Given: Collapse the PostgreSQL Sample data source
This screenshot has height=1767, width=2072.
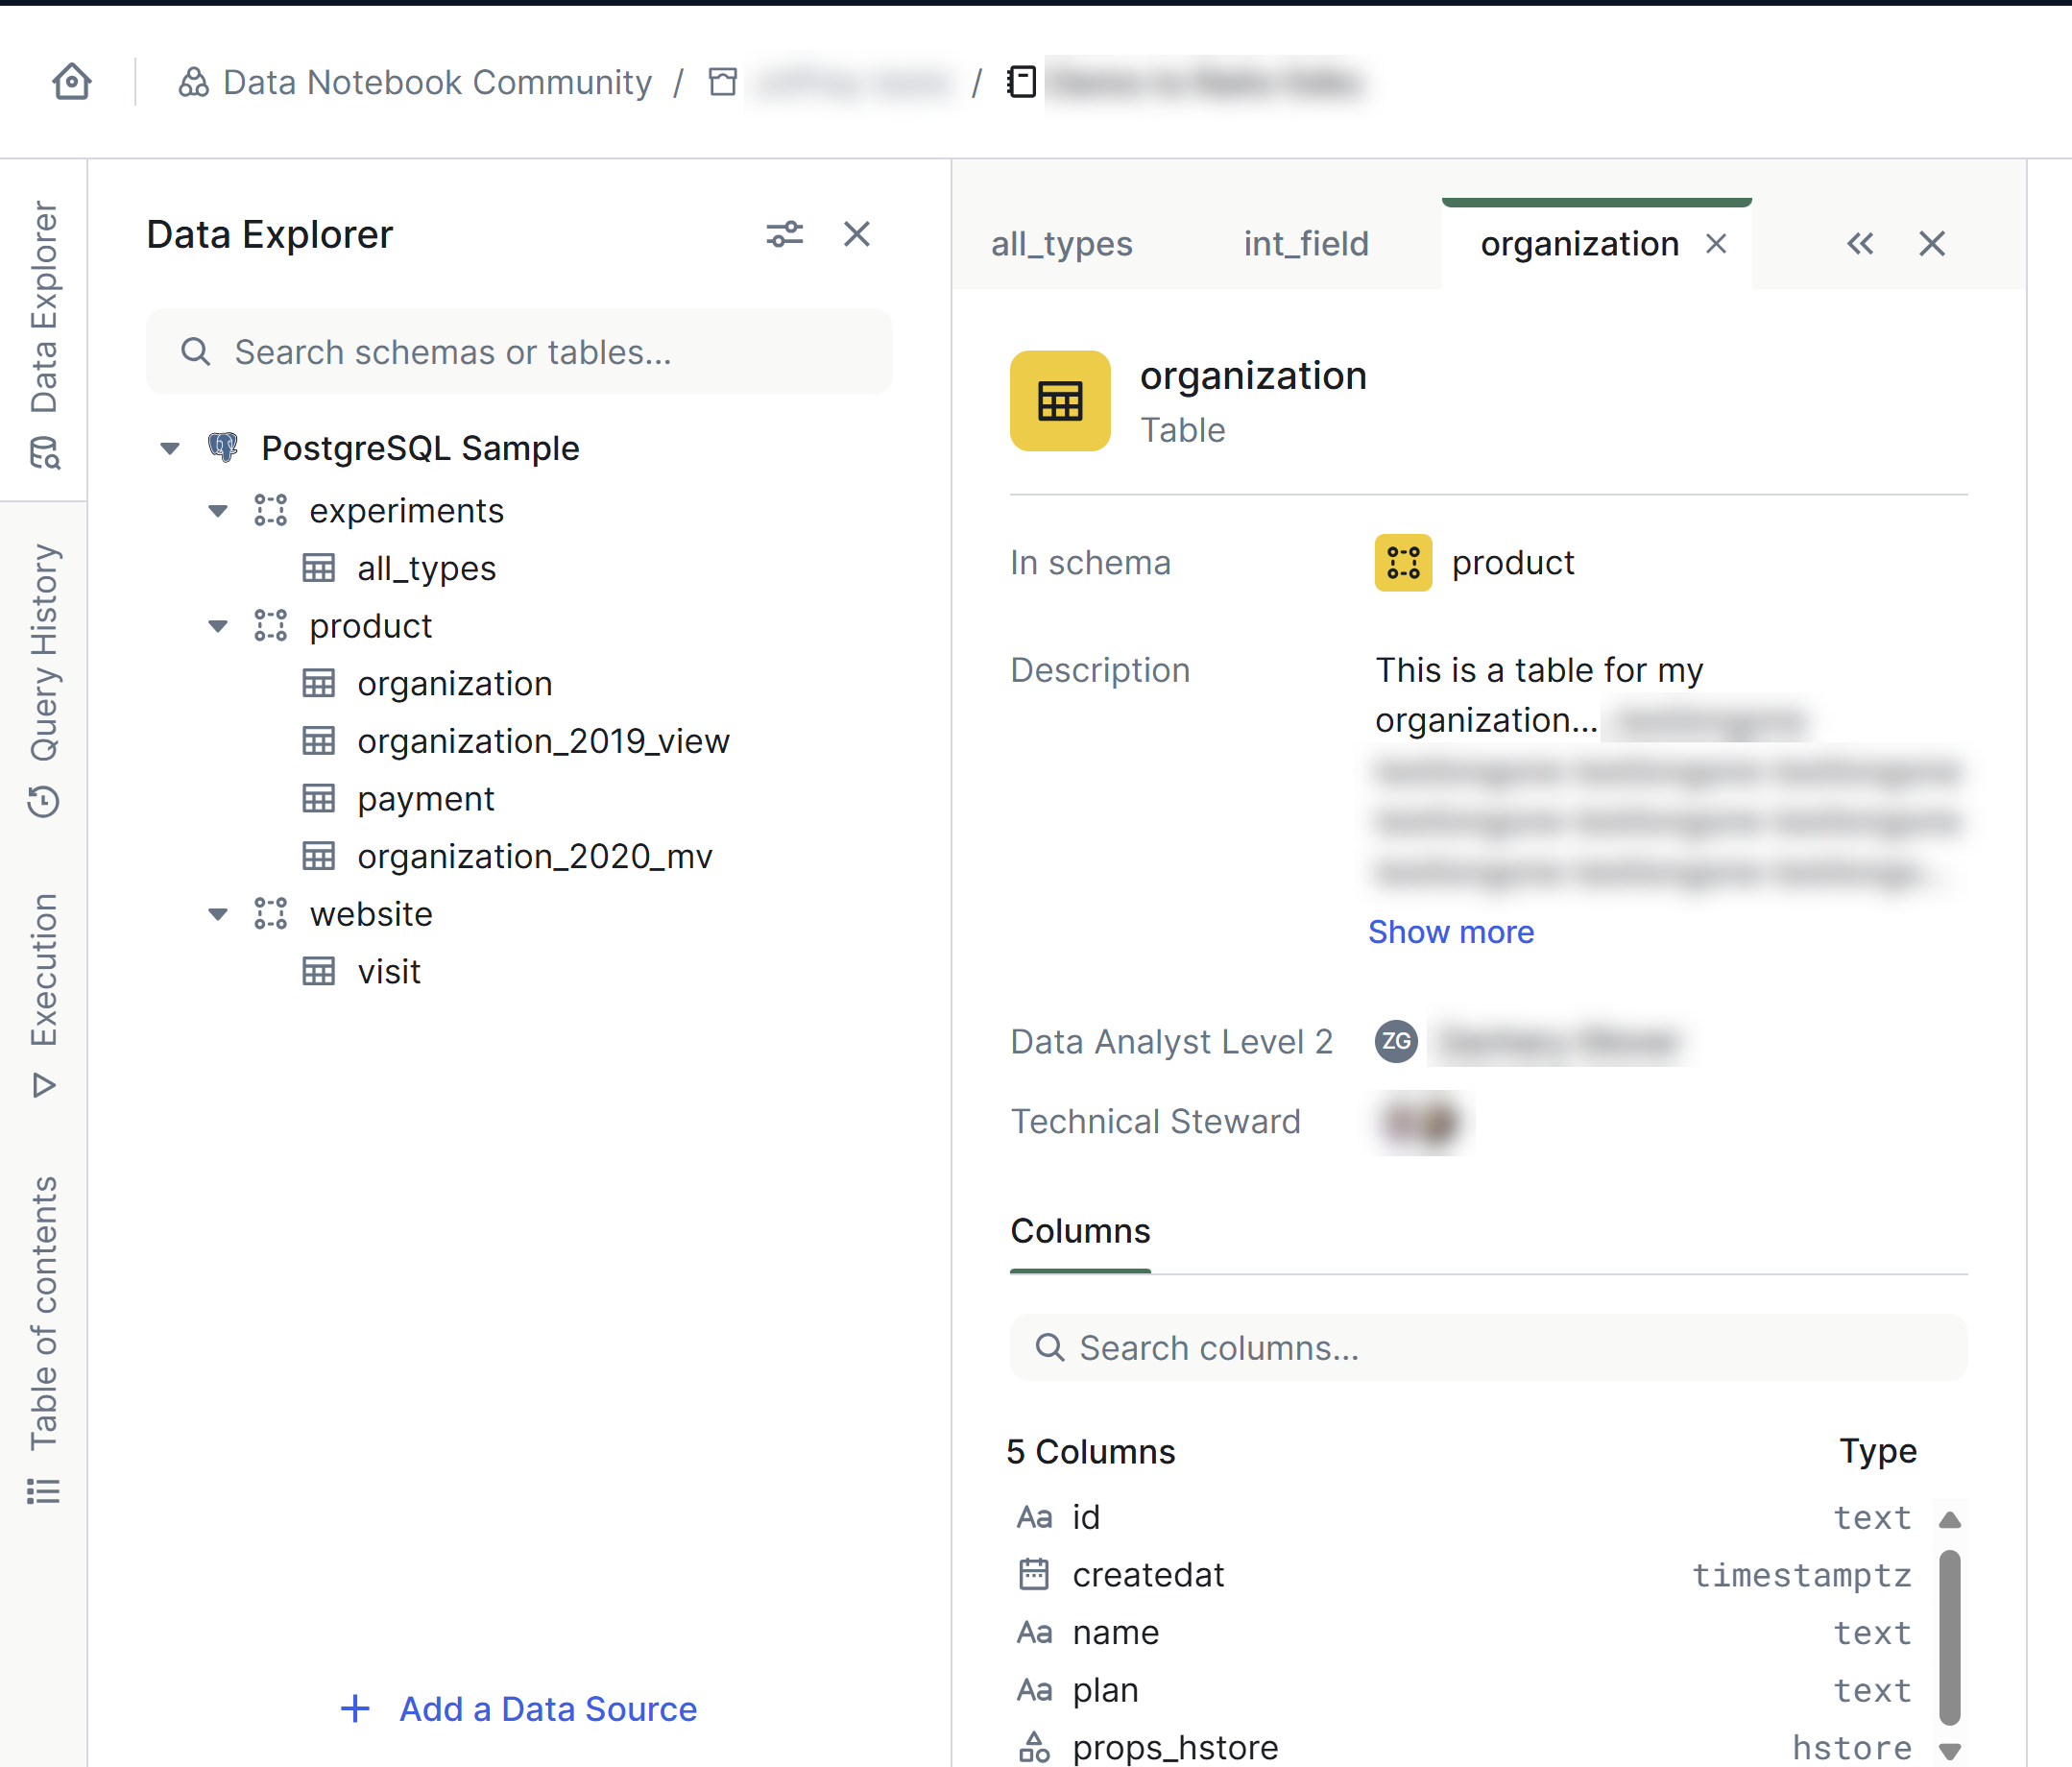Looking at the screenshot, I should click(x=170, y=448).
